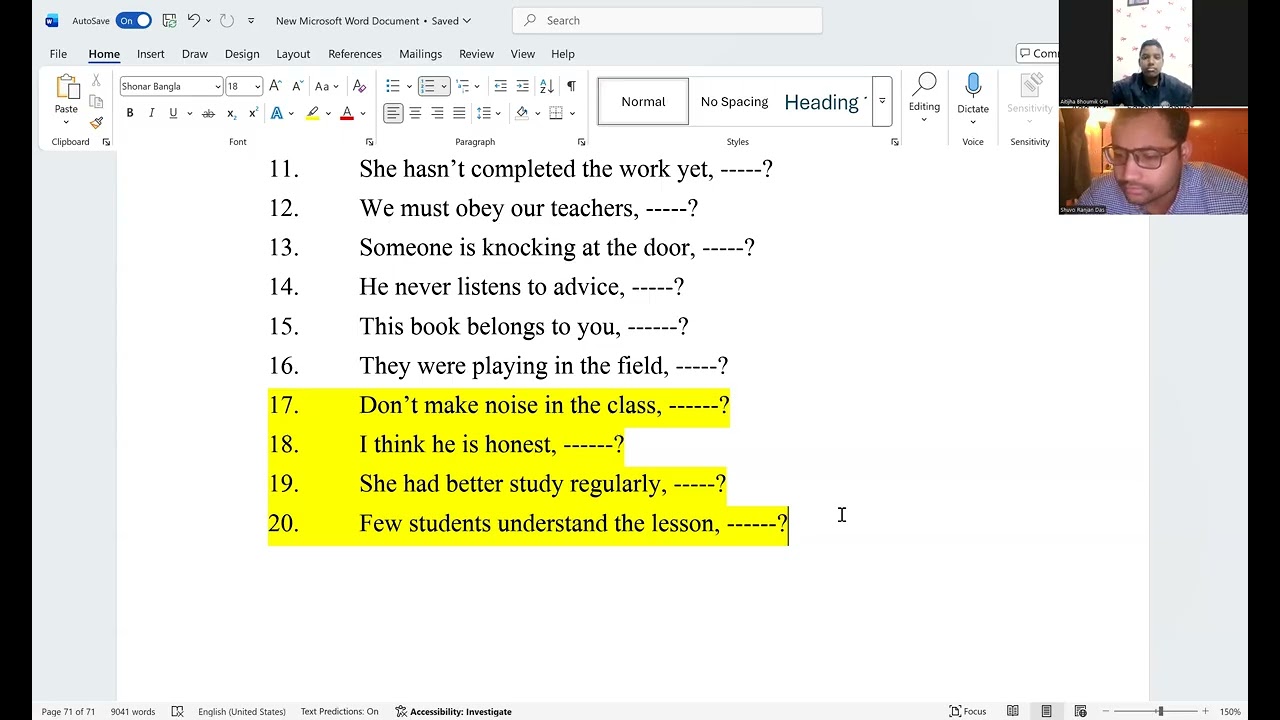The image size is (1280, 720).
Task: Apply the Normal style
Action: pos(643,101)
